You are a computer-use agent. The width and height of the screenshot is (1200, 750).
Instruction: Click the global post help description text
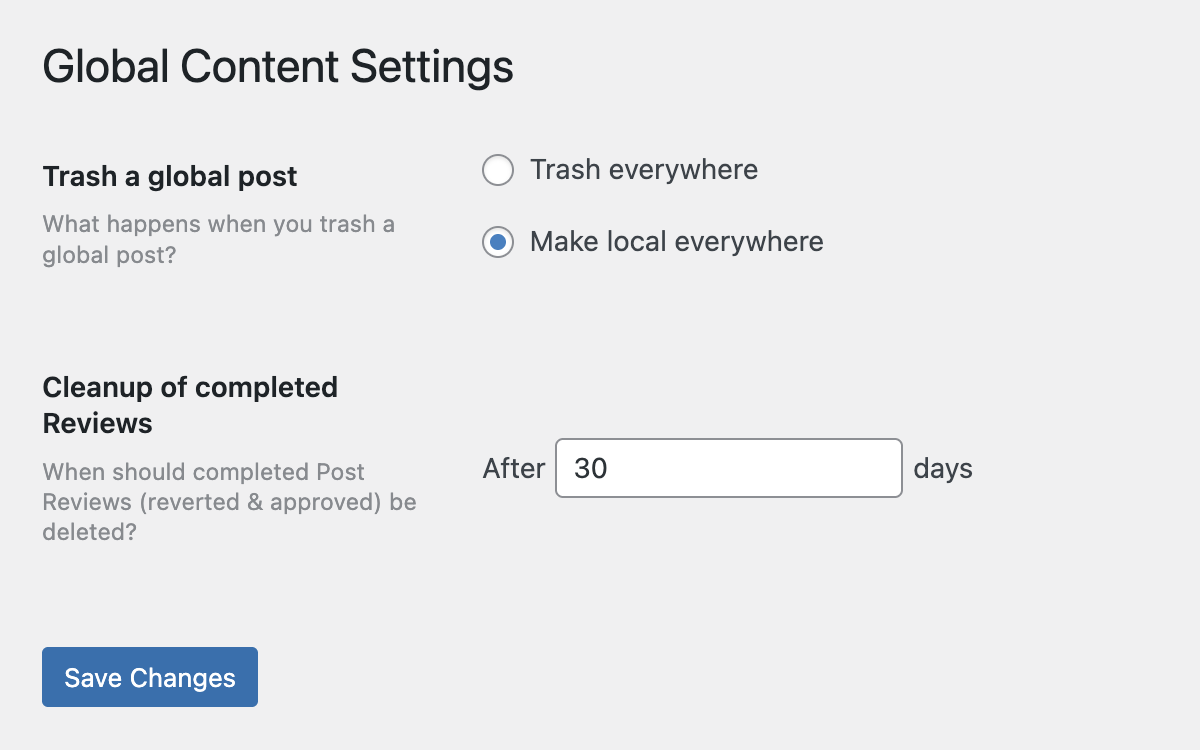coord(218,239)
